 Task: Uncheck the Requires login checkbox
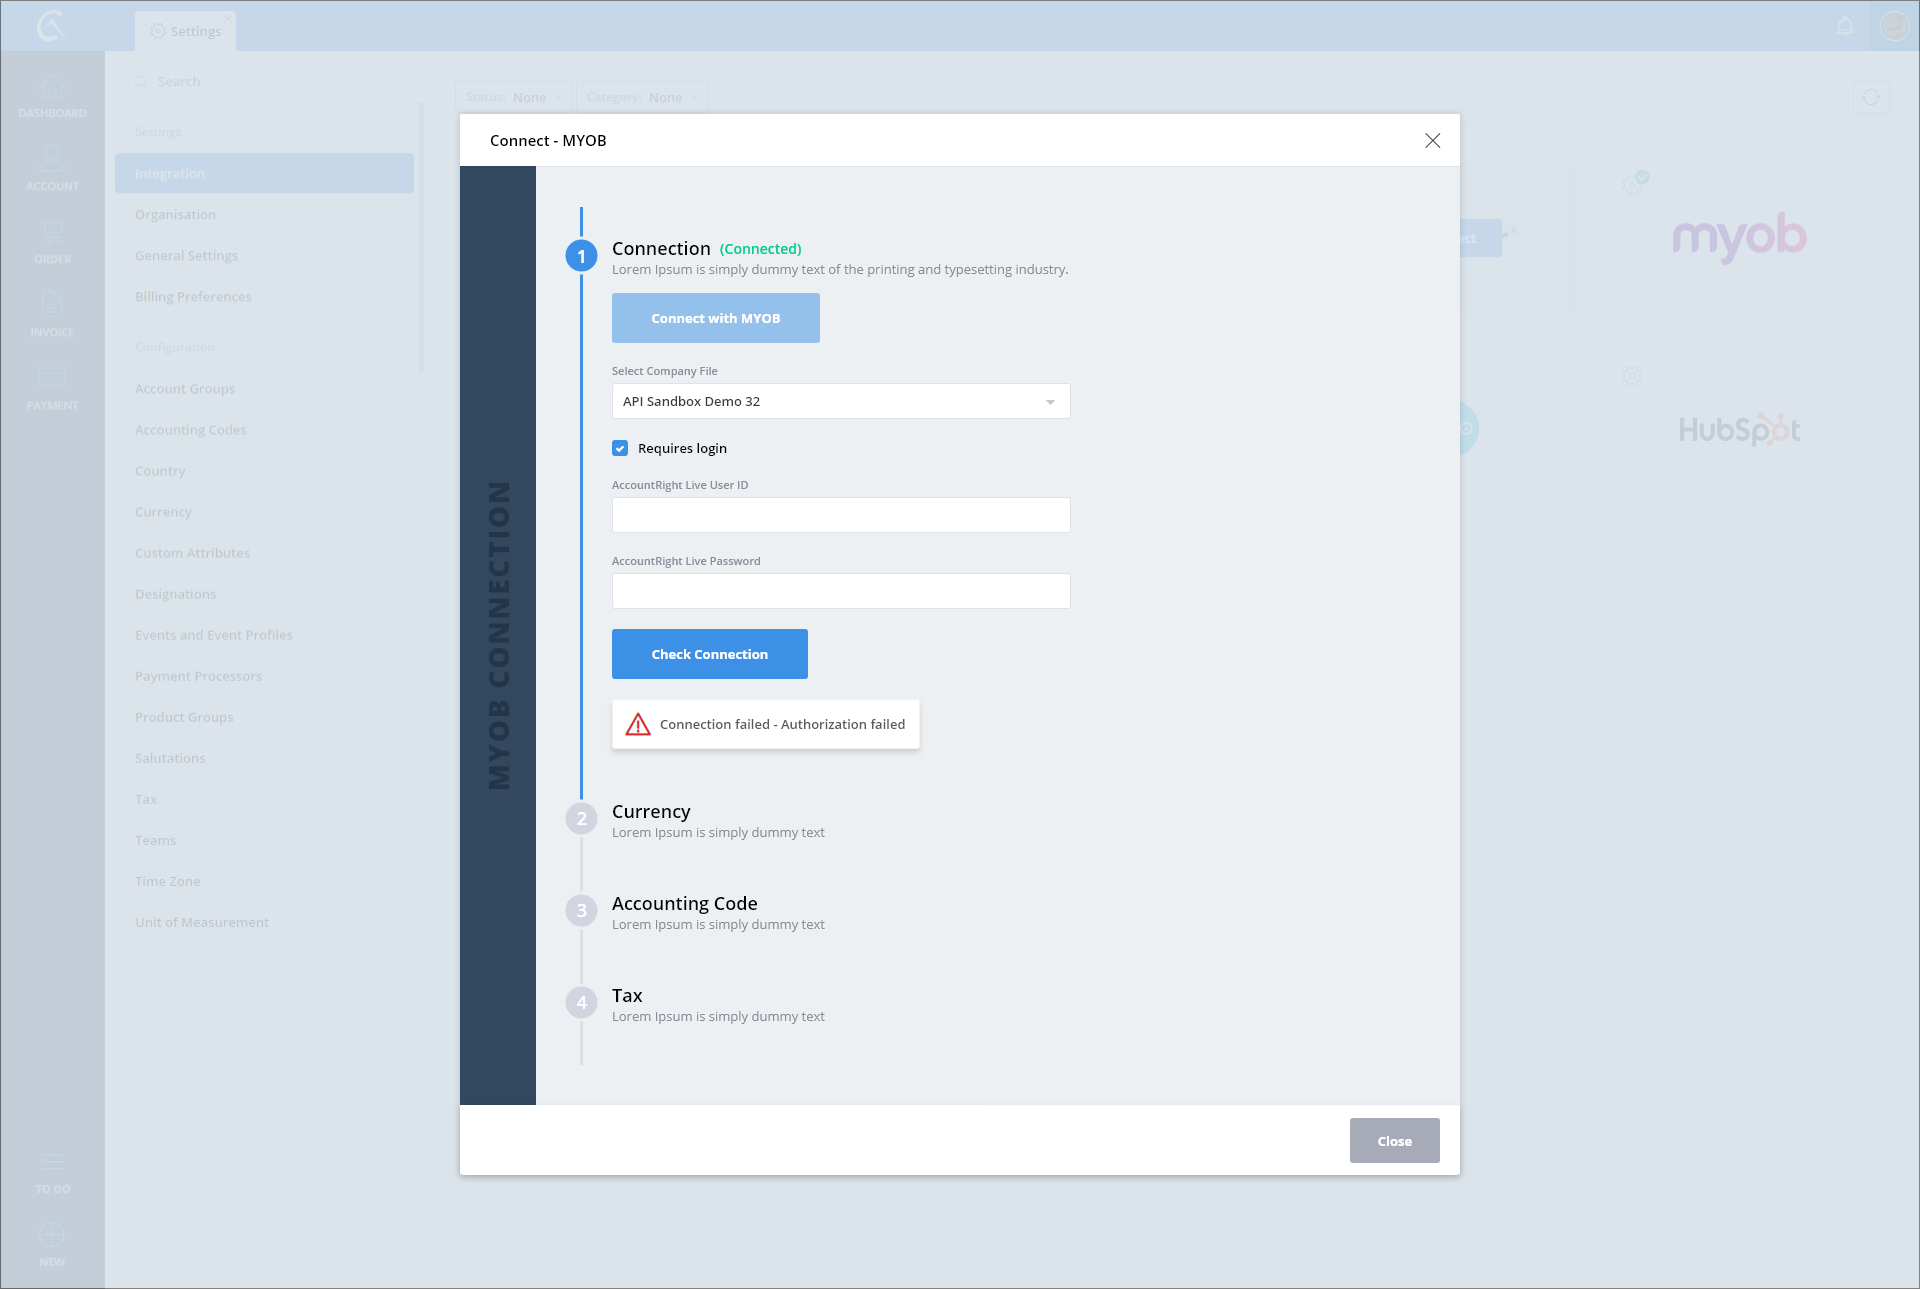[620, 448]
